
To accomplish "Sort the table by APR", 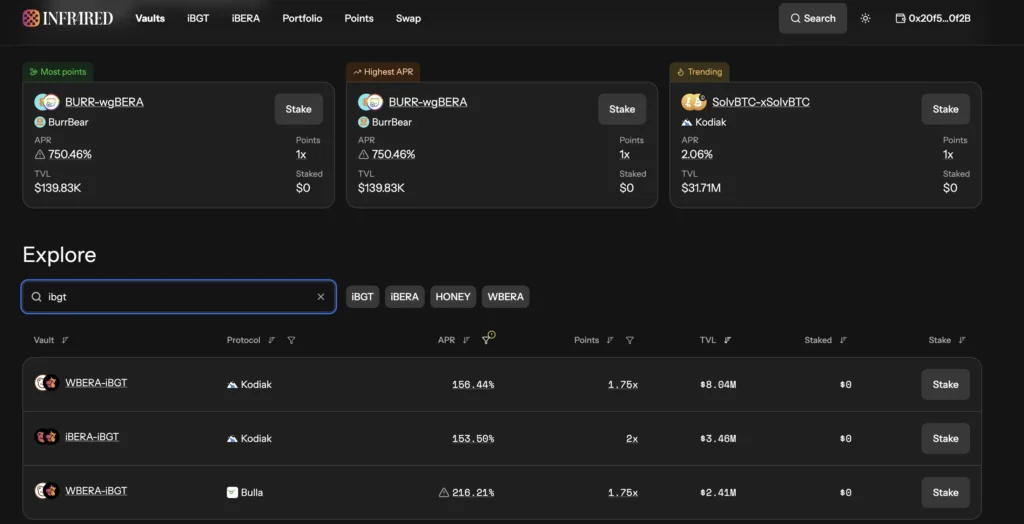I will 466,340.
